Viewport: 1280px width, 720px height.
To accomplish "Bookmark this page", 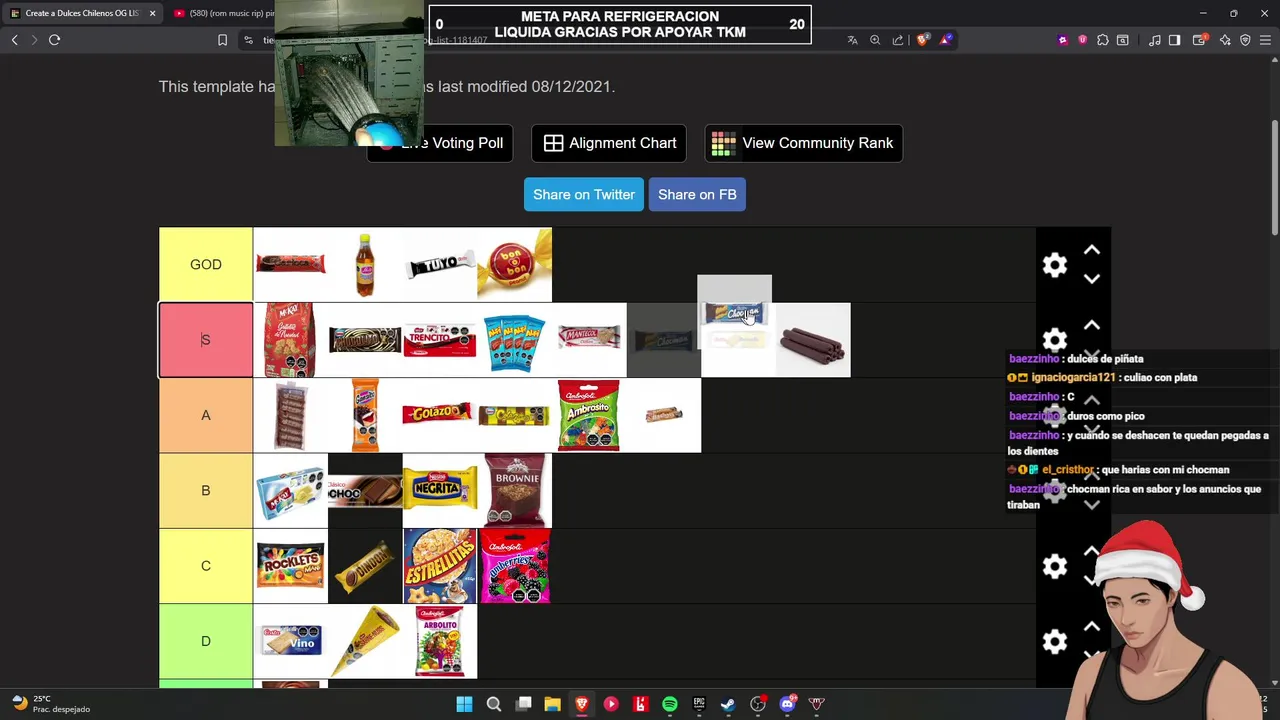I will (x=222, y=40).
